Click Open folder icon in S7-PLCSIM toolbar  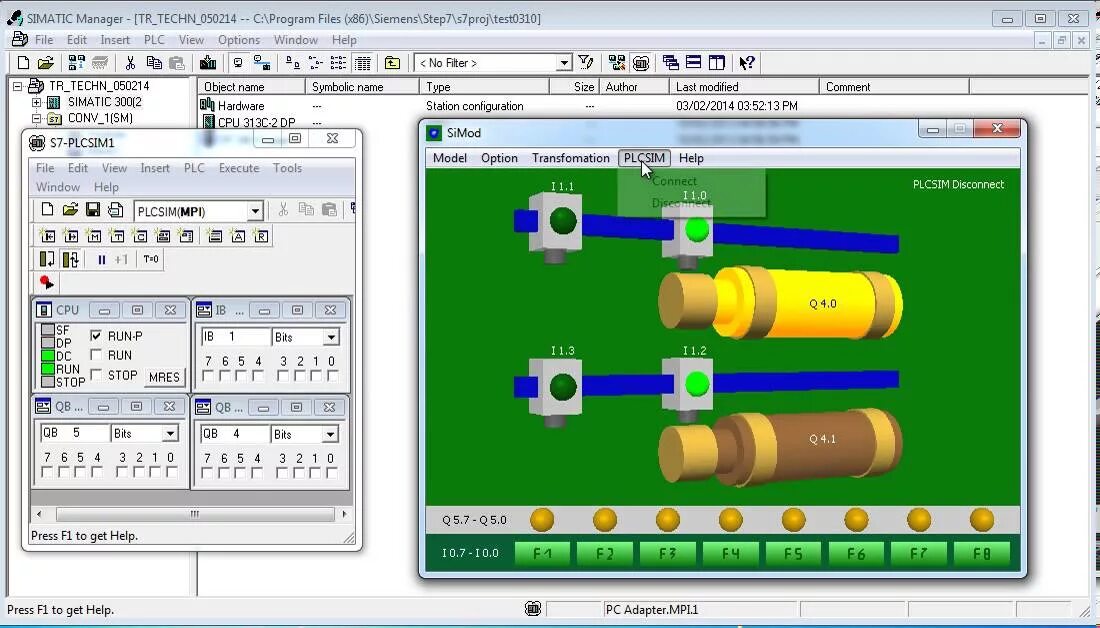pyautogui.click(x=70, y=210)
